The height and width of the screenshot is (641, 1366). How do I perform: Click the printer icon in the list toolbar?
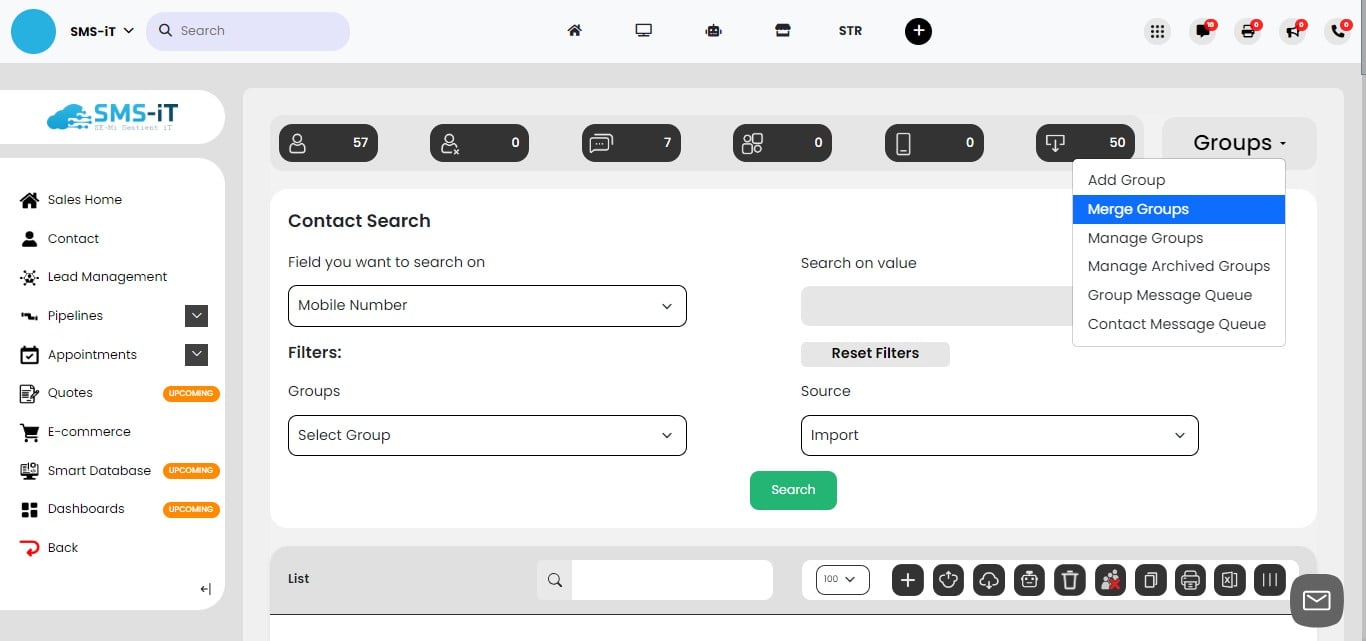(x=1190, y=580)
